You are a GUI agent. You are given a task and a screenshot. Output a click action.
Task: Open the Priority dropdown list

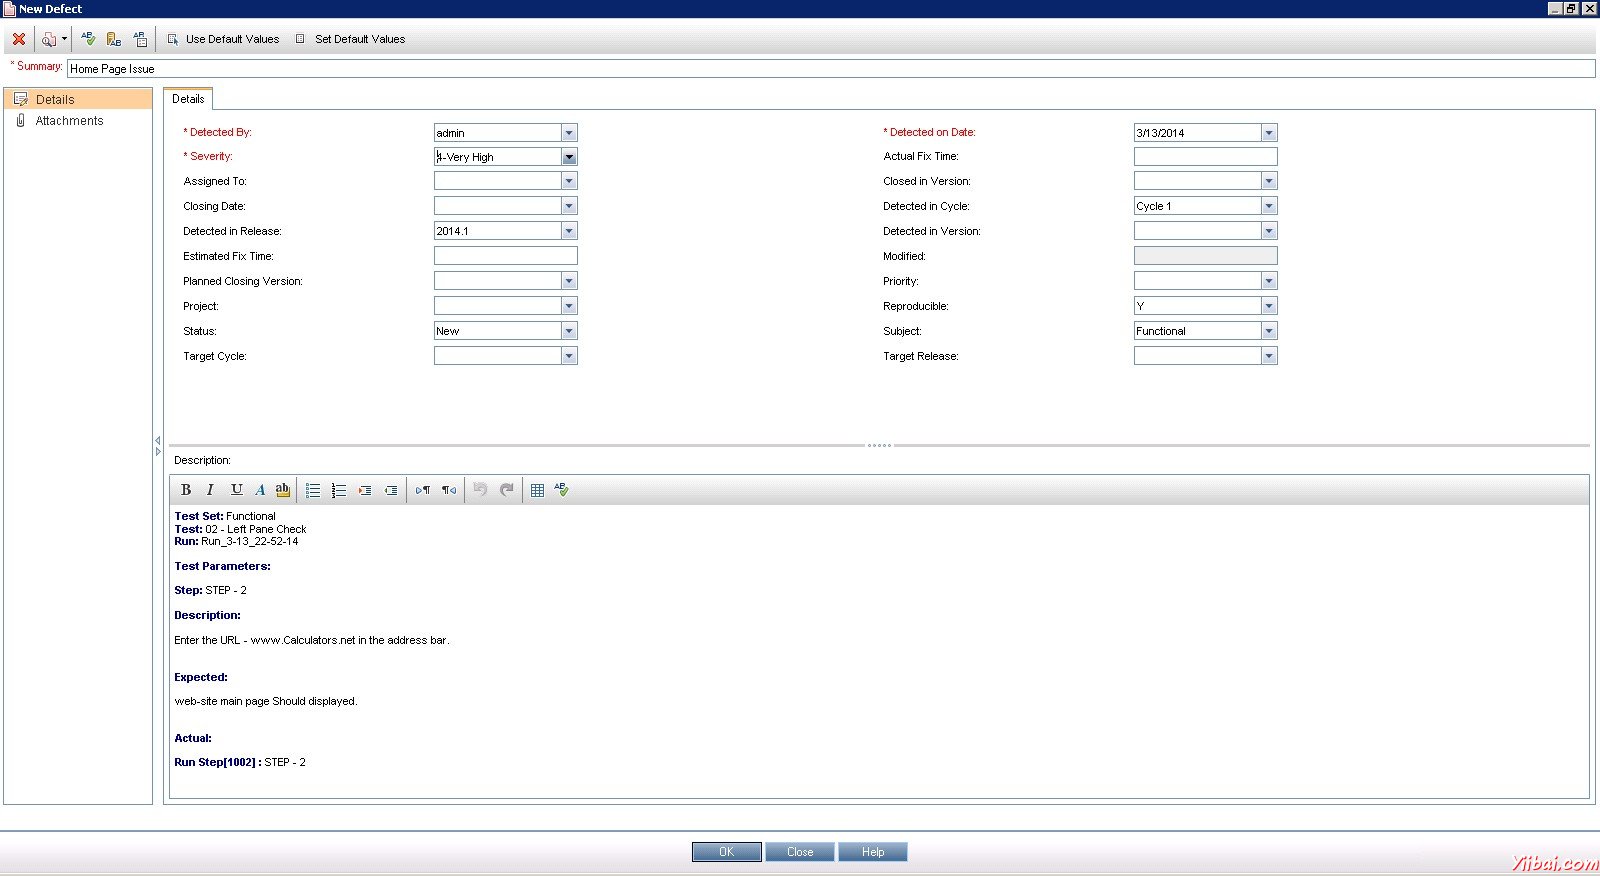[1269, 281]
